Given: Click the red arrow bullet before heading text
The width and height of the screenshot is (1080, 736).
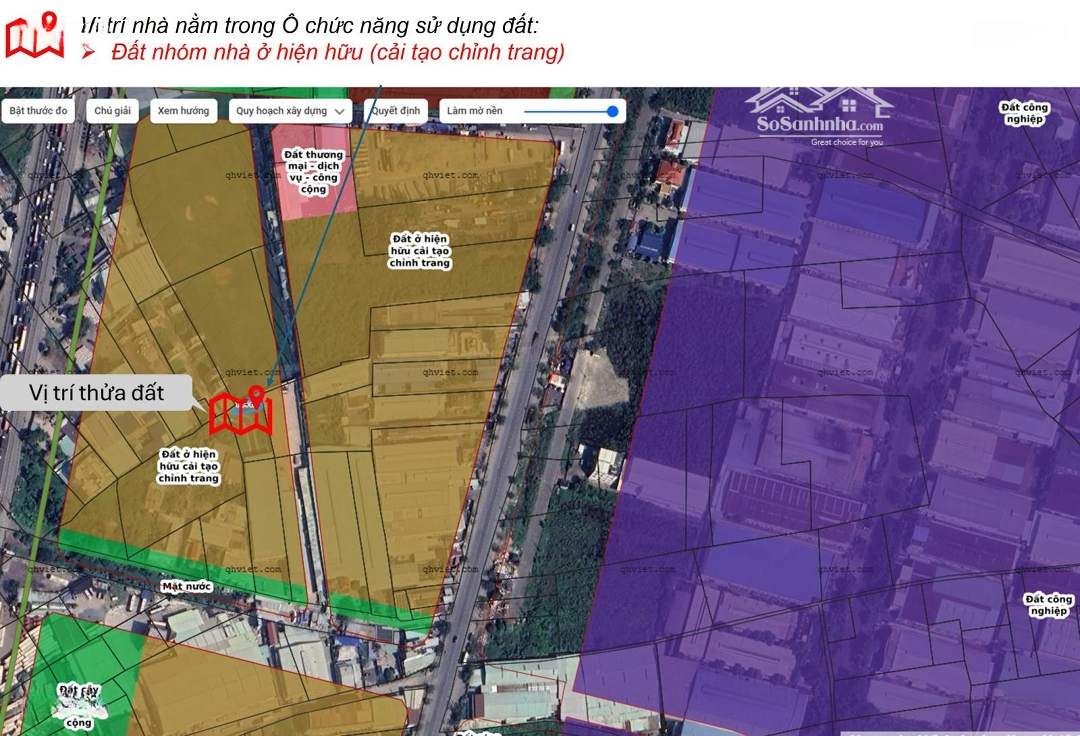Looking at the screenshot, I should tap(88, 52).
